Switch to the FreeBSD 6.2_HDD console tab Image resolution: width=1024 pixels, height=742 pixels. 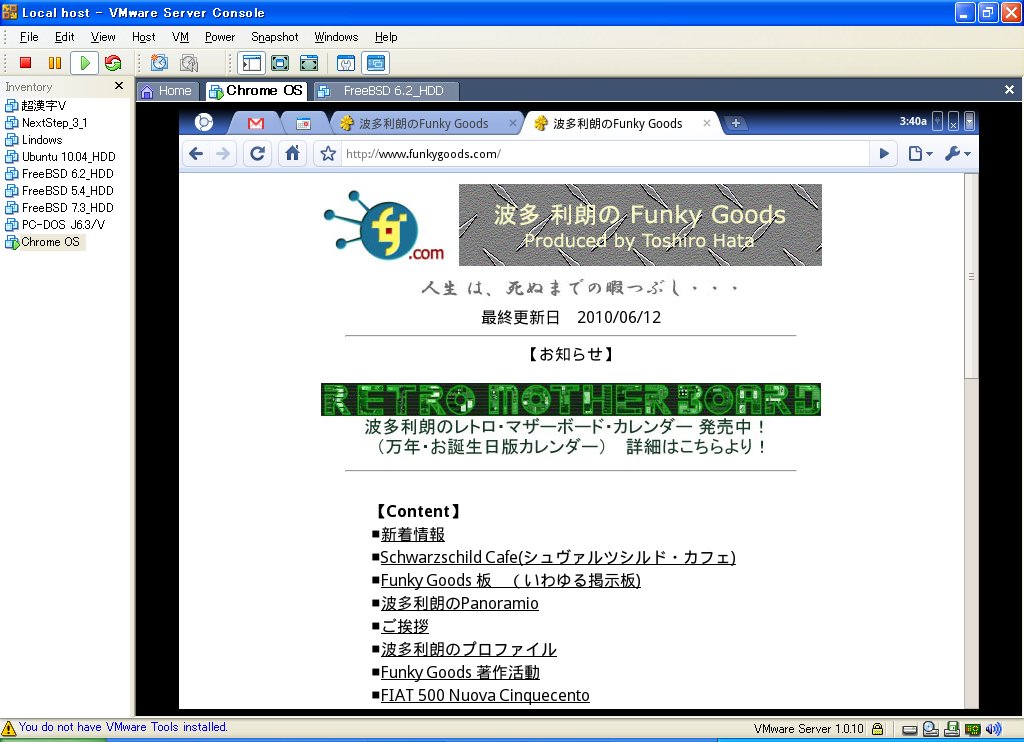386,91
